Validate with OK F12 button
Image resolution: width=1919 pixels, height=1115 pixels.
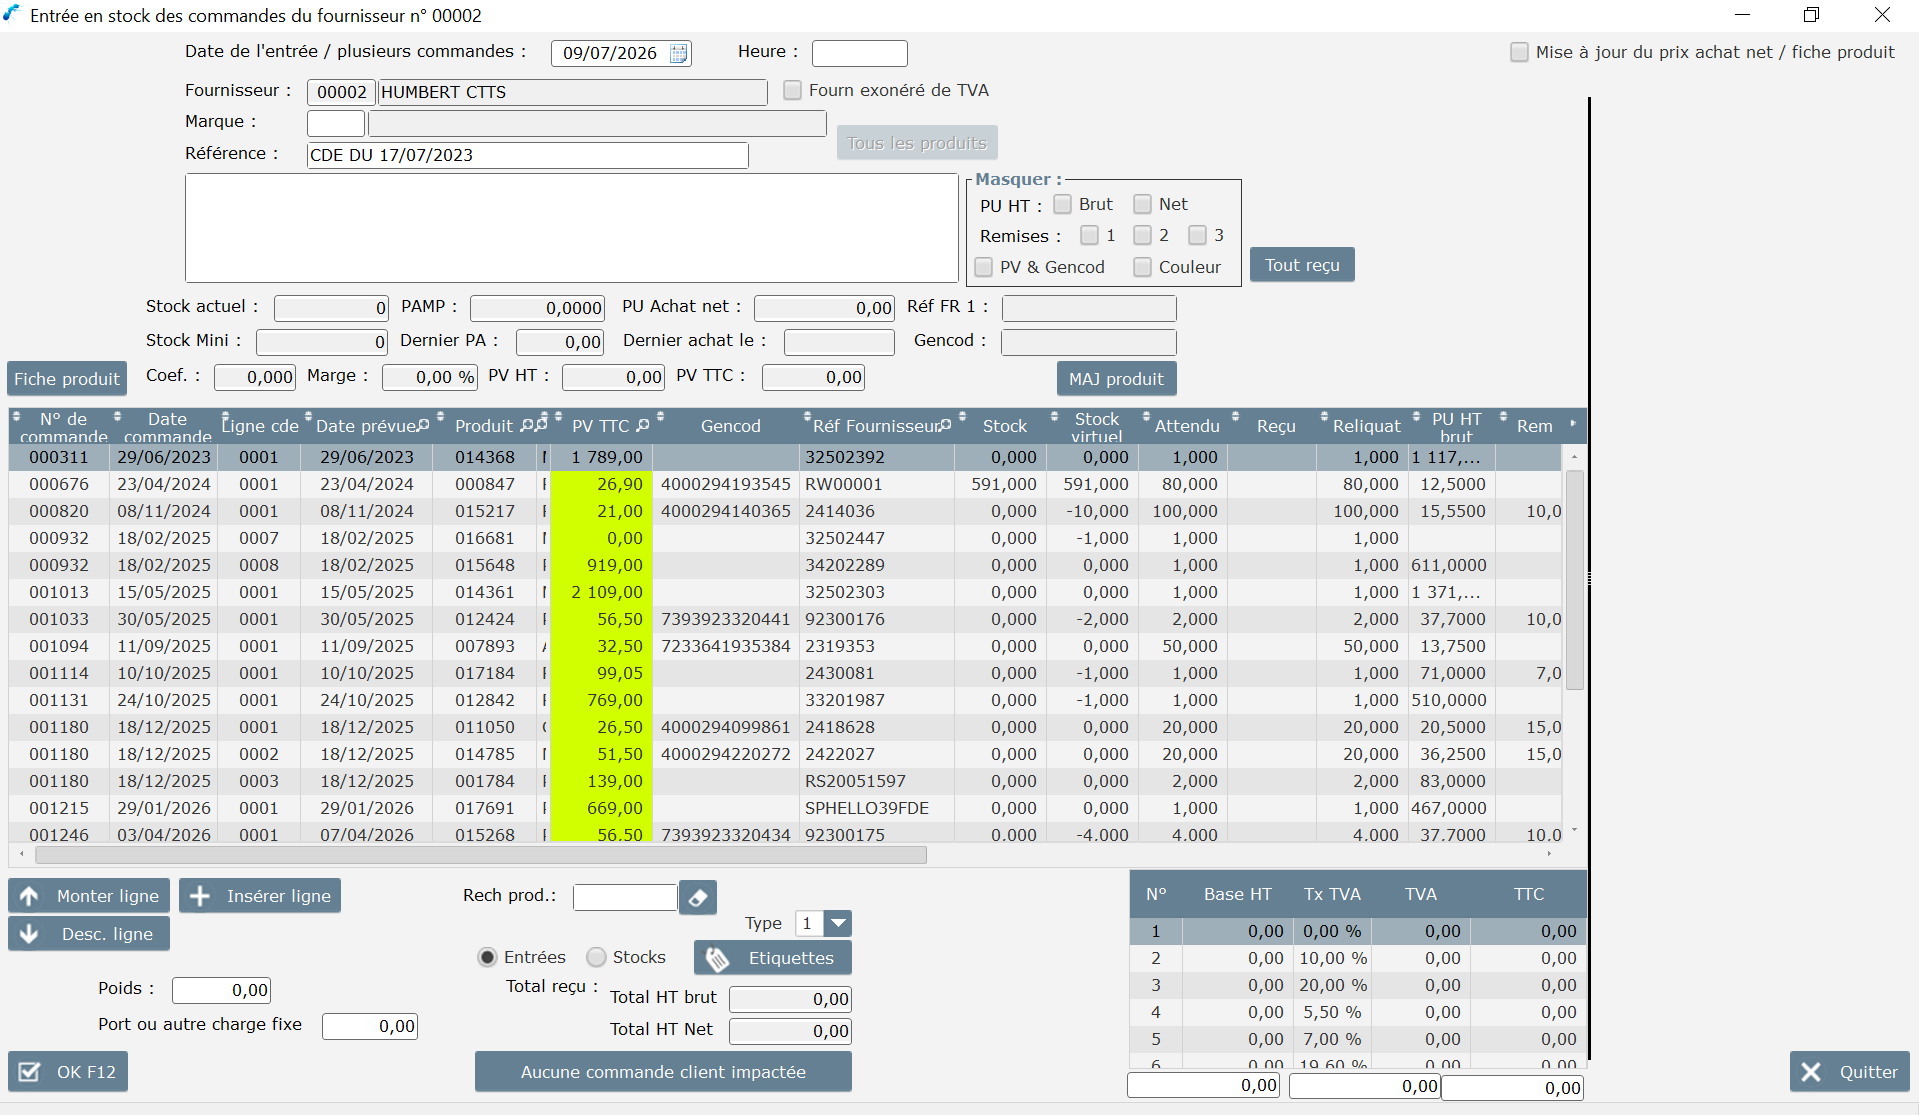[x=68, y=1072]
